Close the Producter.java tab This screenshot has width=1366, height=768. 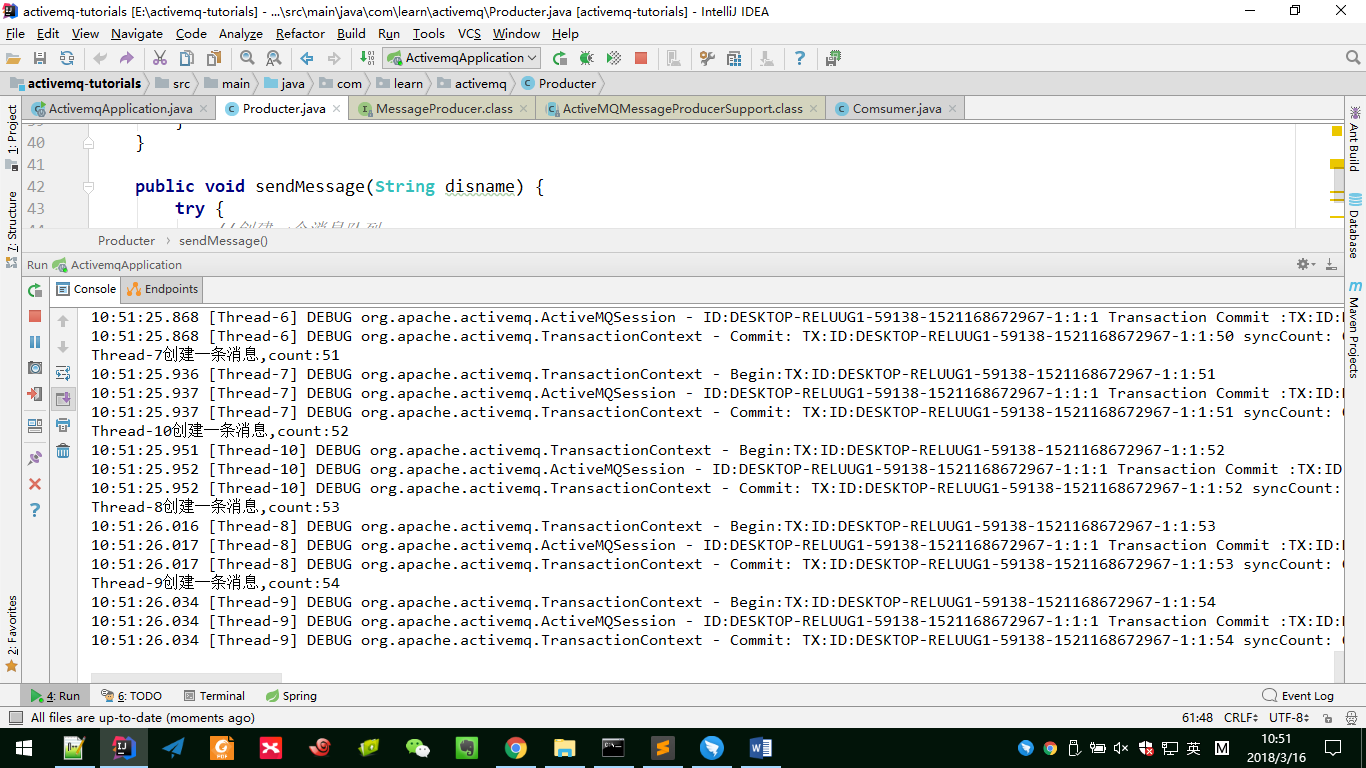[x=336, y=108]
